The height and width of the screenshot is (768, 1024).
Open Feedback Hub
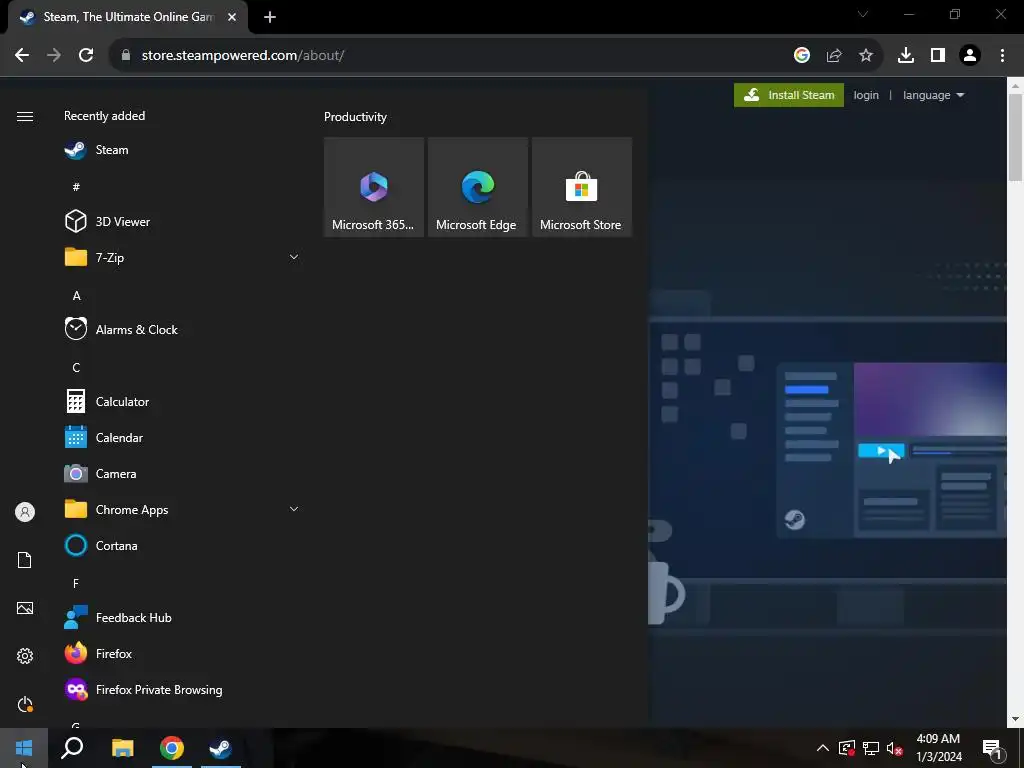(182, 617)
